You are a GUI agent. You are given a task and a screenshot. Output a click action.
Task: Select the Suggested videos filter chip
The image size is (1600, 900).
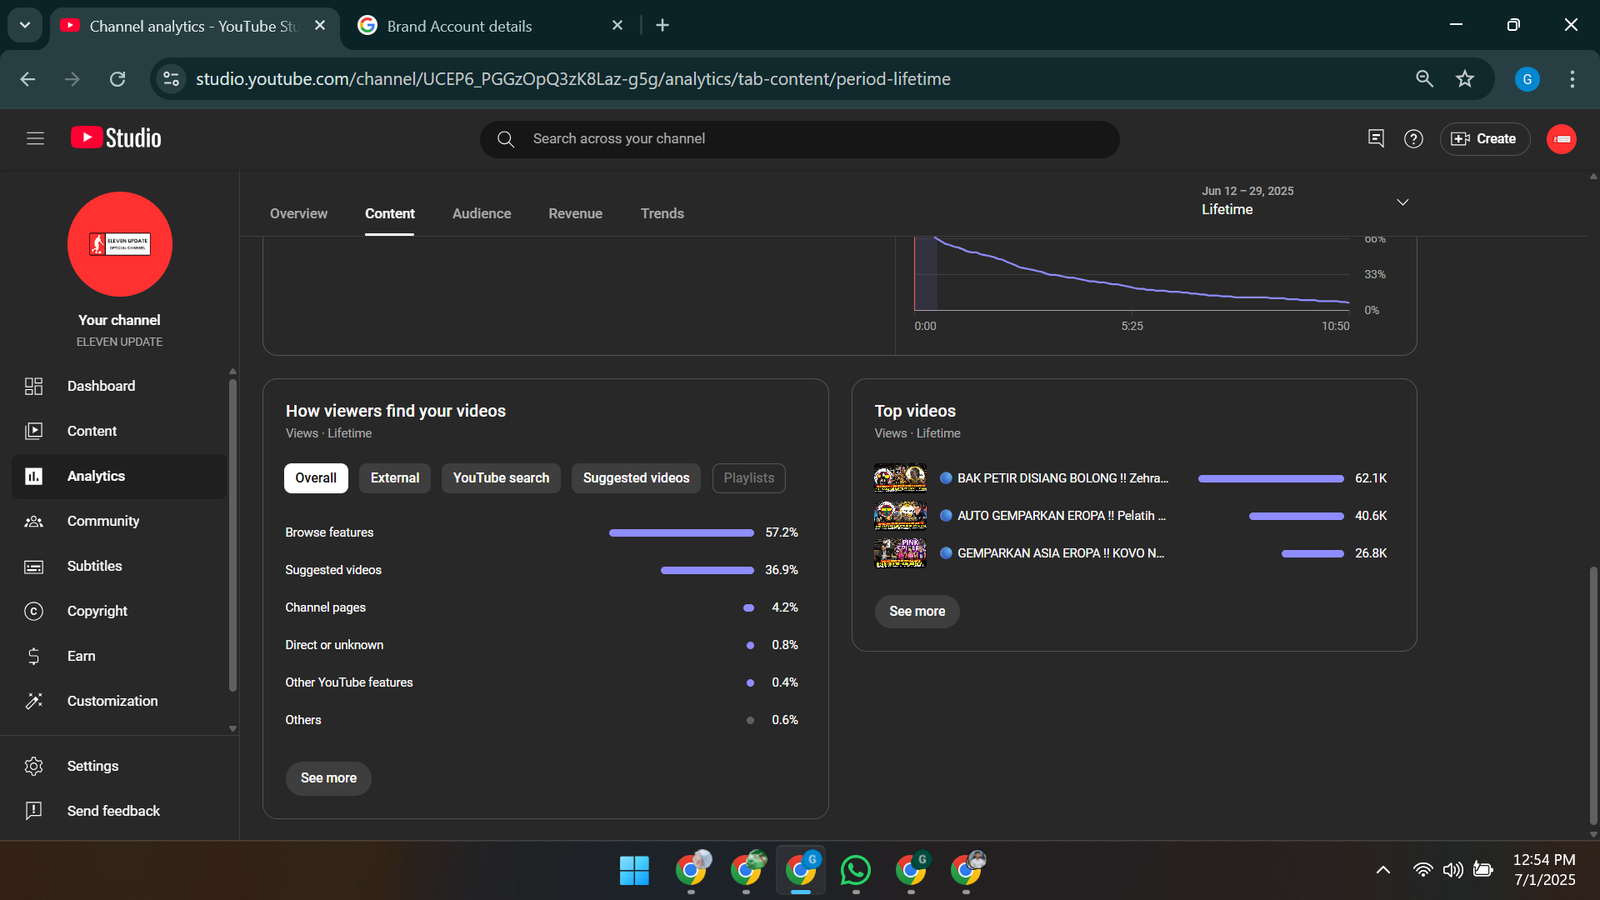coord(636,478)
